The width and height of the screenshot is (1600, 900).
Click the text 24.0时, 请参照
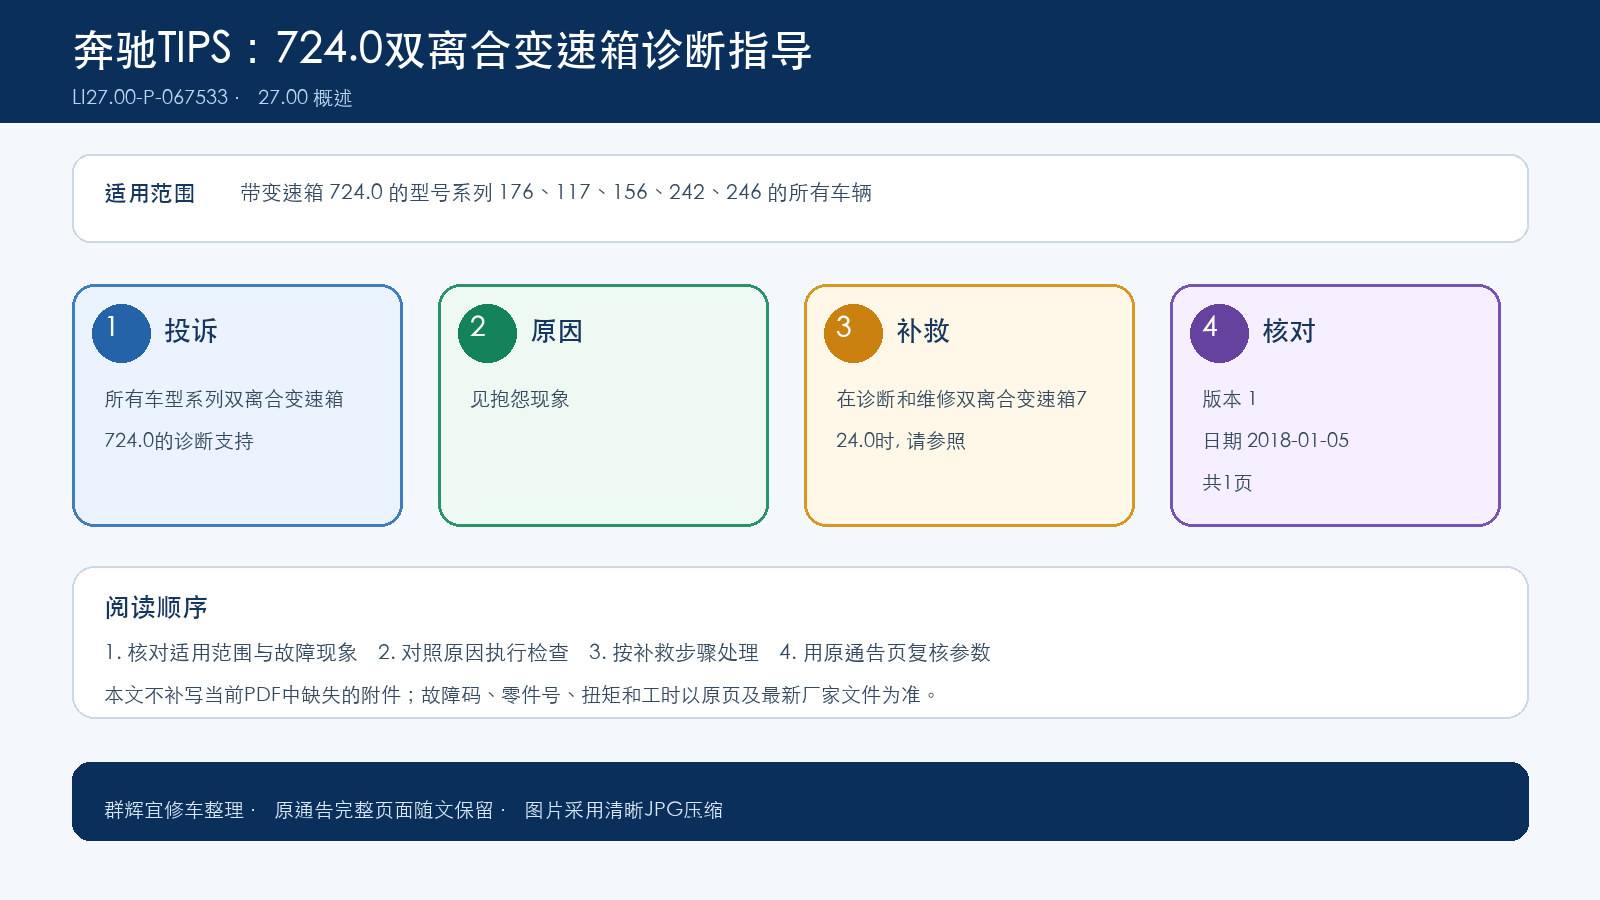tap(901, 441)
